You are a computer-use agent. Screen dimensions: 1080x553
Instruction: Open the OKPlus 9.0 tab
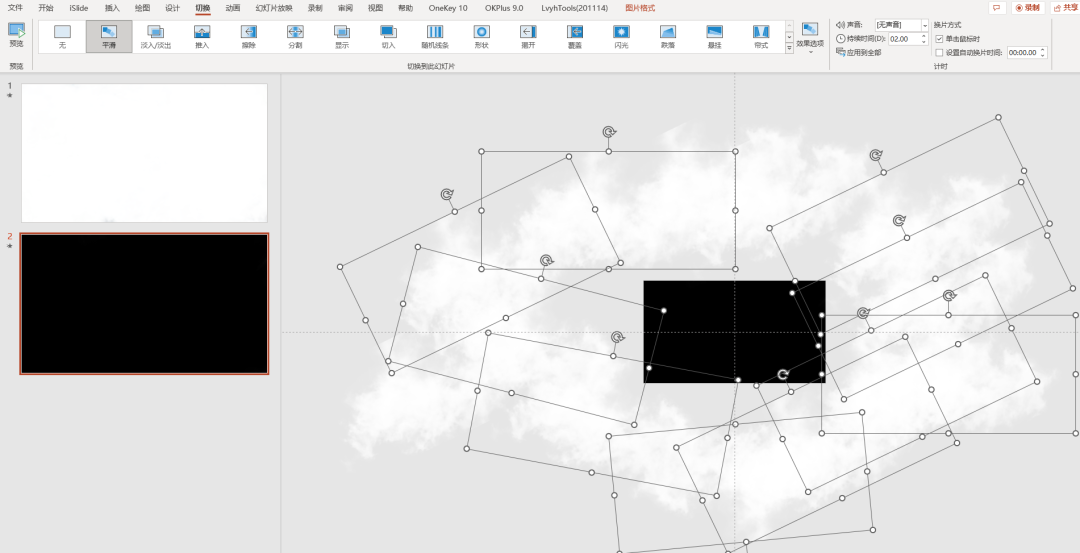click(x=503, y=8)
